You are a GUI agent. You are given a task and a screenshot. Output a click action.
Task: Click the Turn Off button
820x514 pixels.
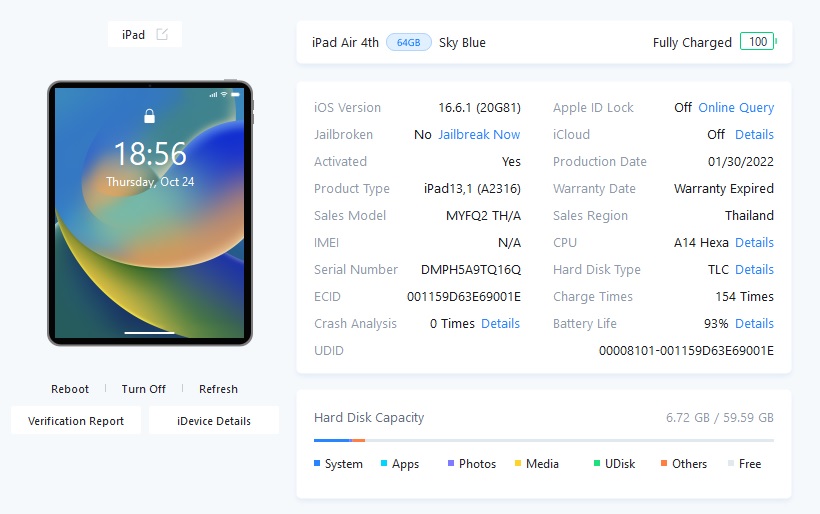click(144, 389)
